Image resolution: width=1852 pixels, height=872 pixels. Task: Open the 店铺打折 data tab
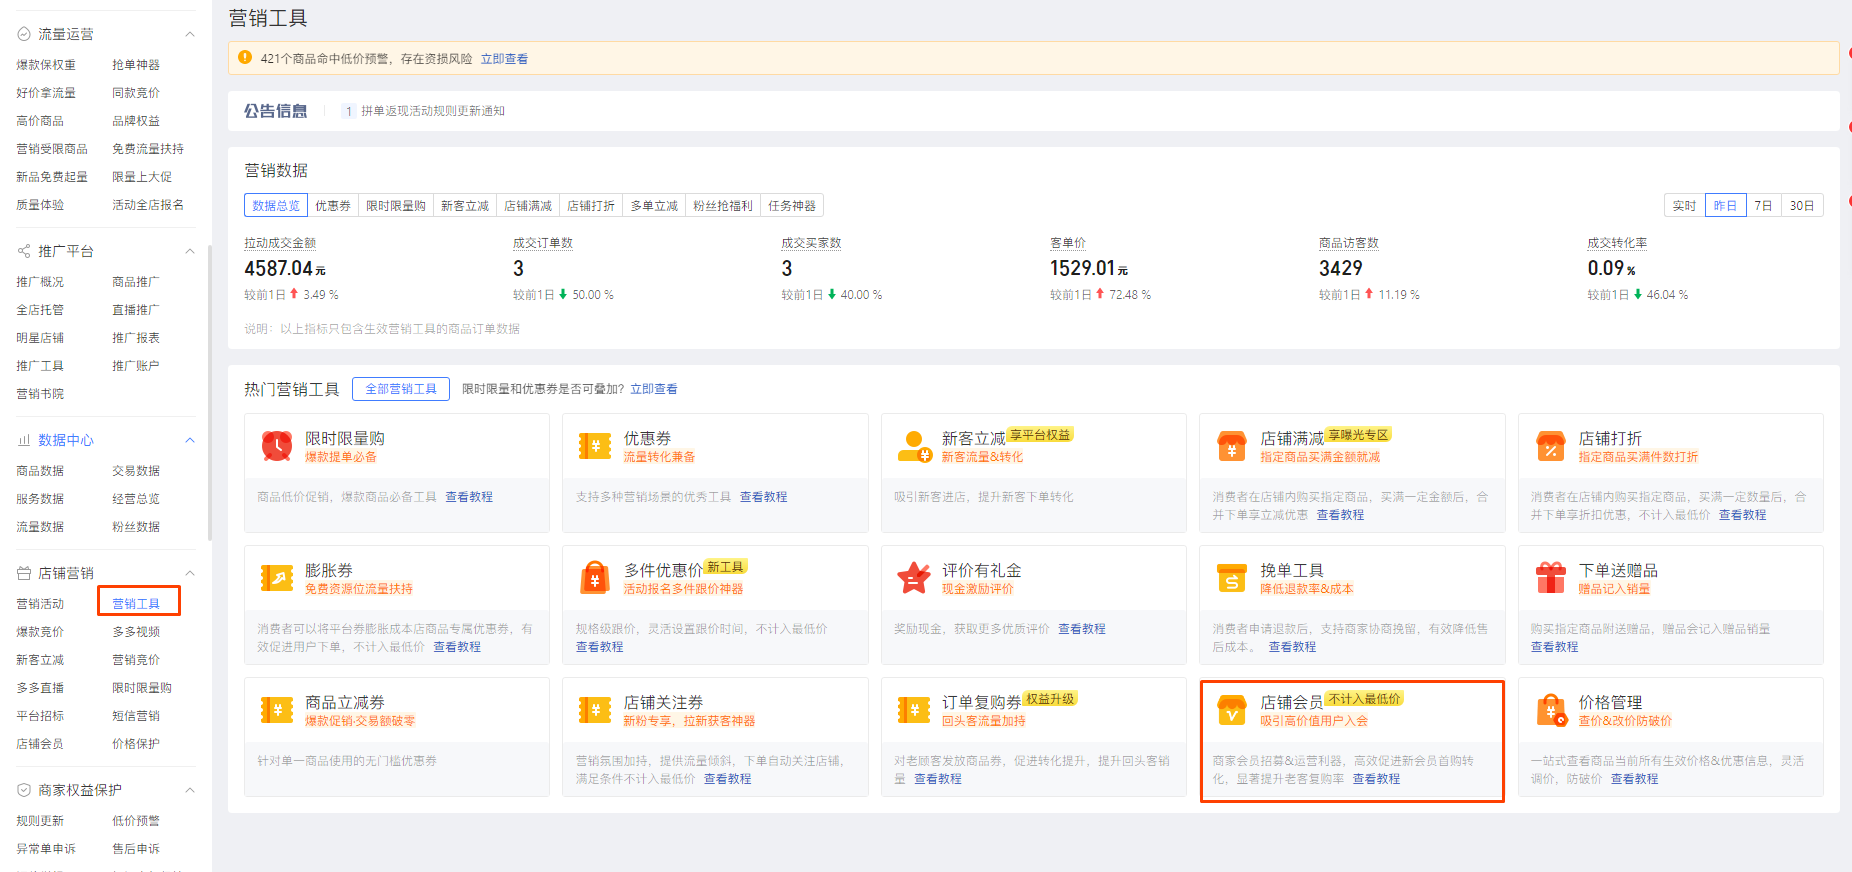pyautogui.click(x=591, y=206)
